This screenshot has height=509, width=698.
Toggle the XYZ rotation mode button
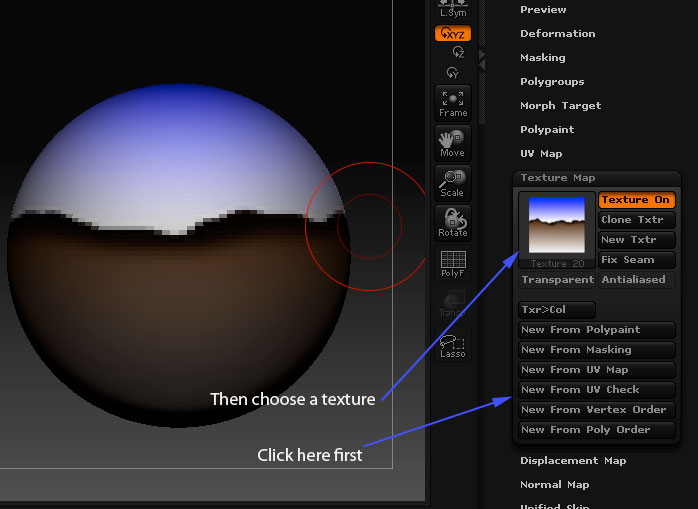[x=453, y=33]
